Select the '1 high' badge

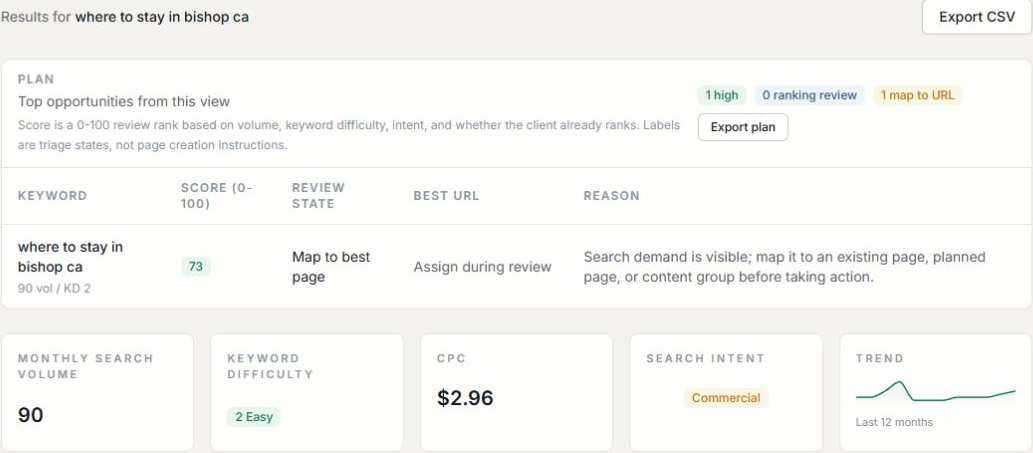[721, 95]
